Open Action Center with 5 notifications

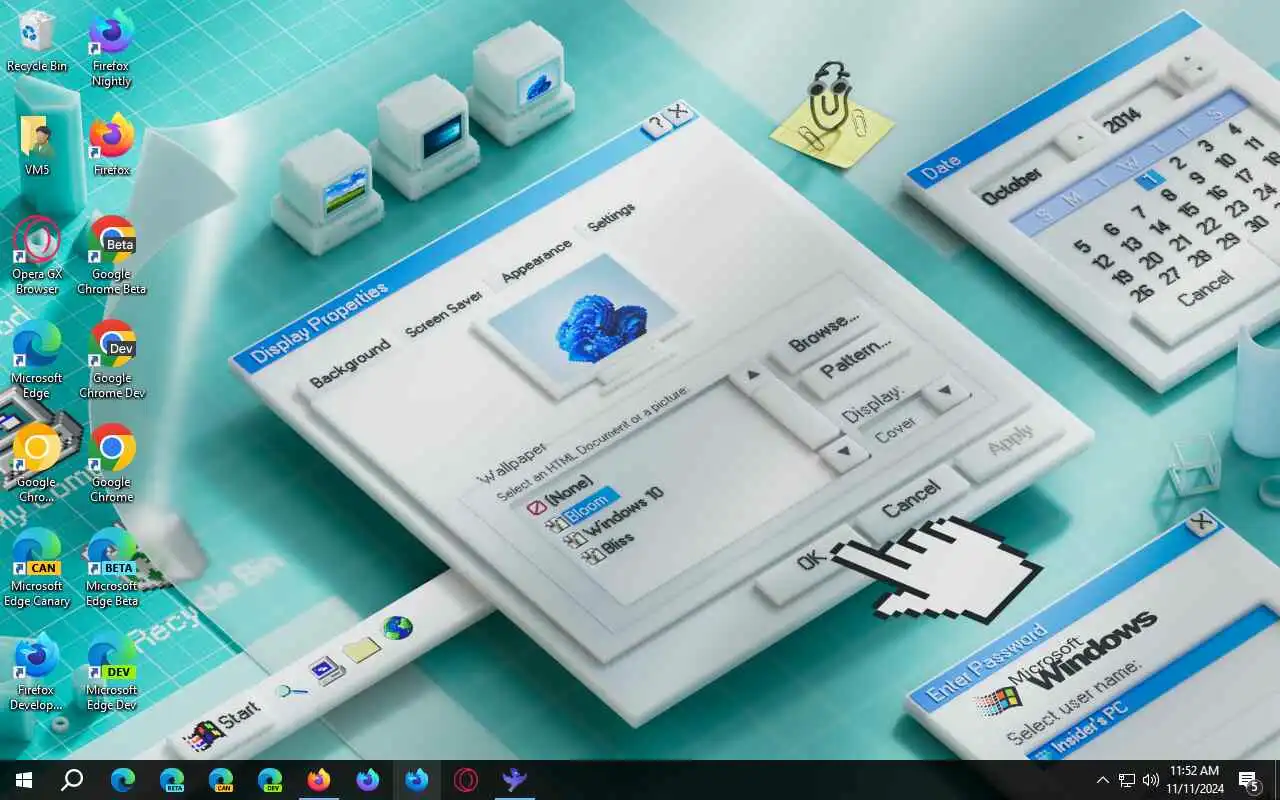click(x=1249, y=780)
